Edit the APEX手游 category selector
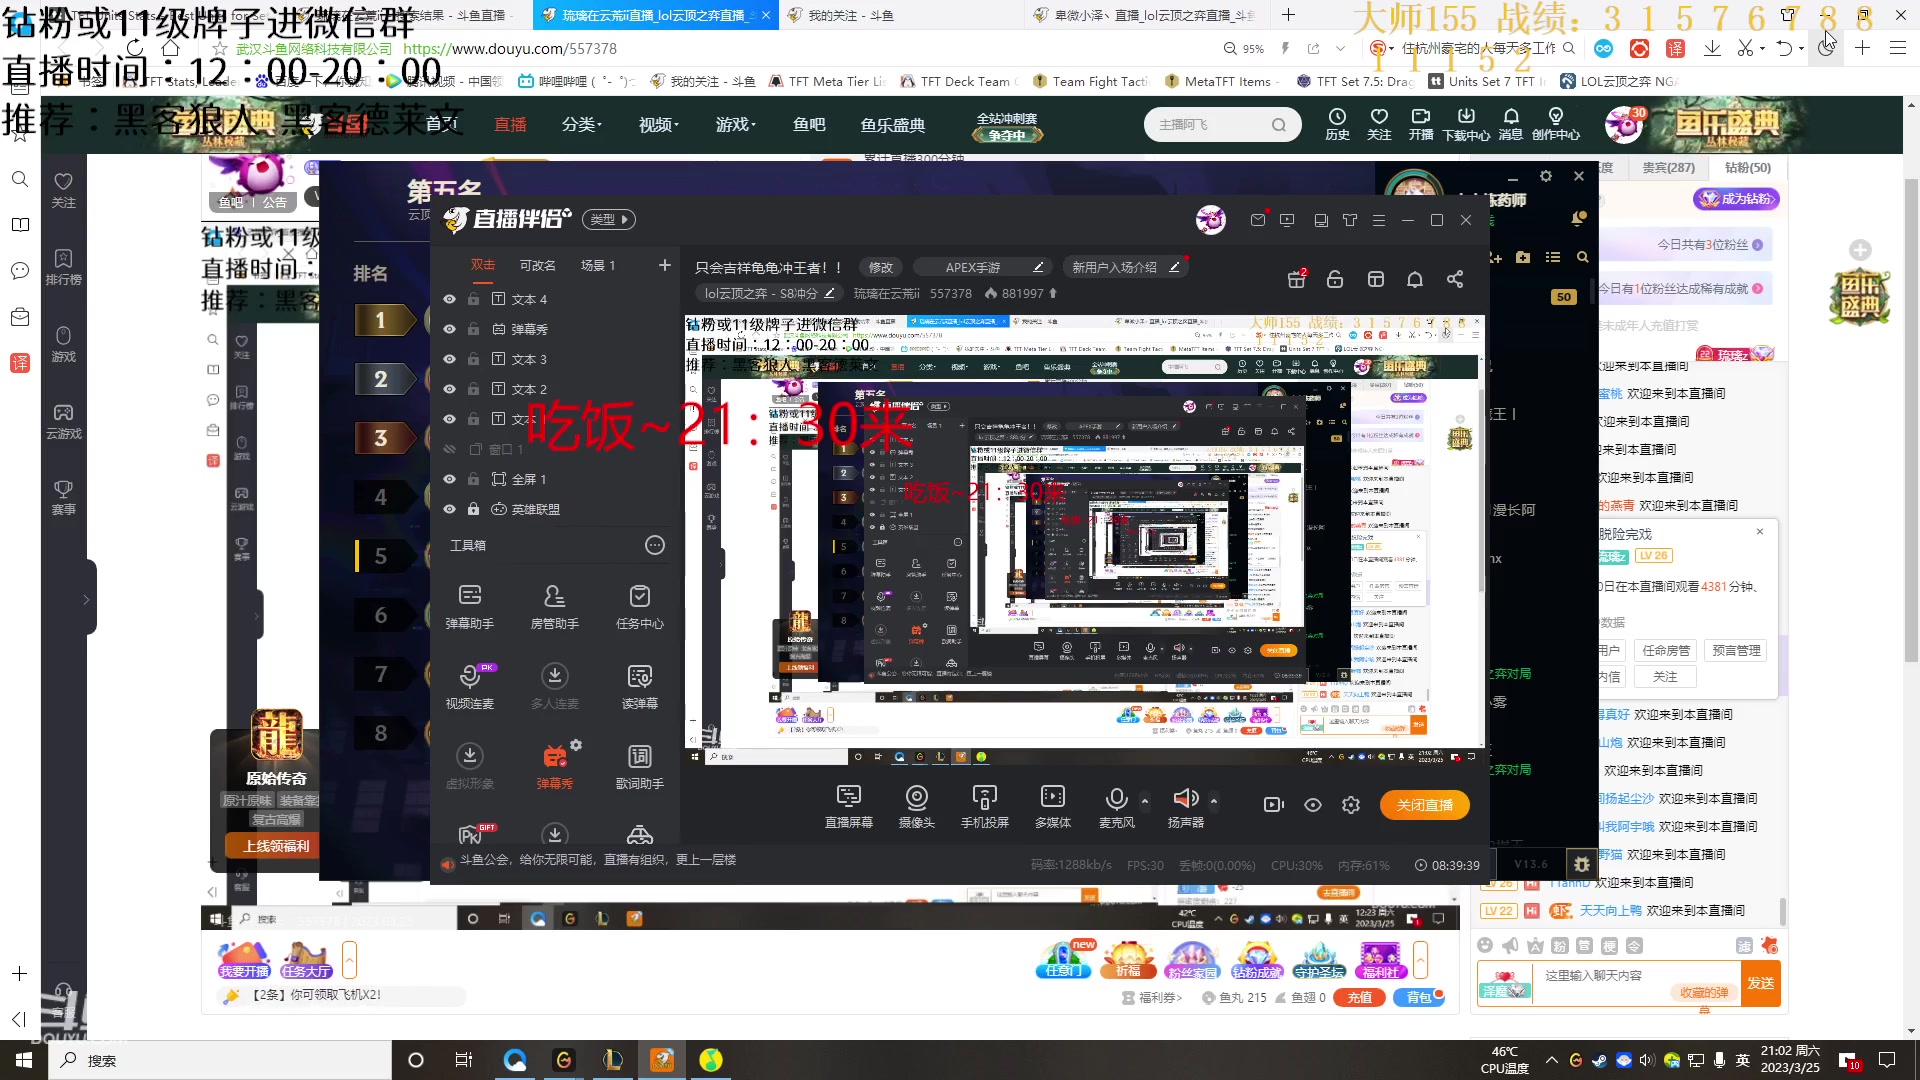 tap(985, 267)
